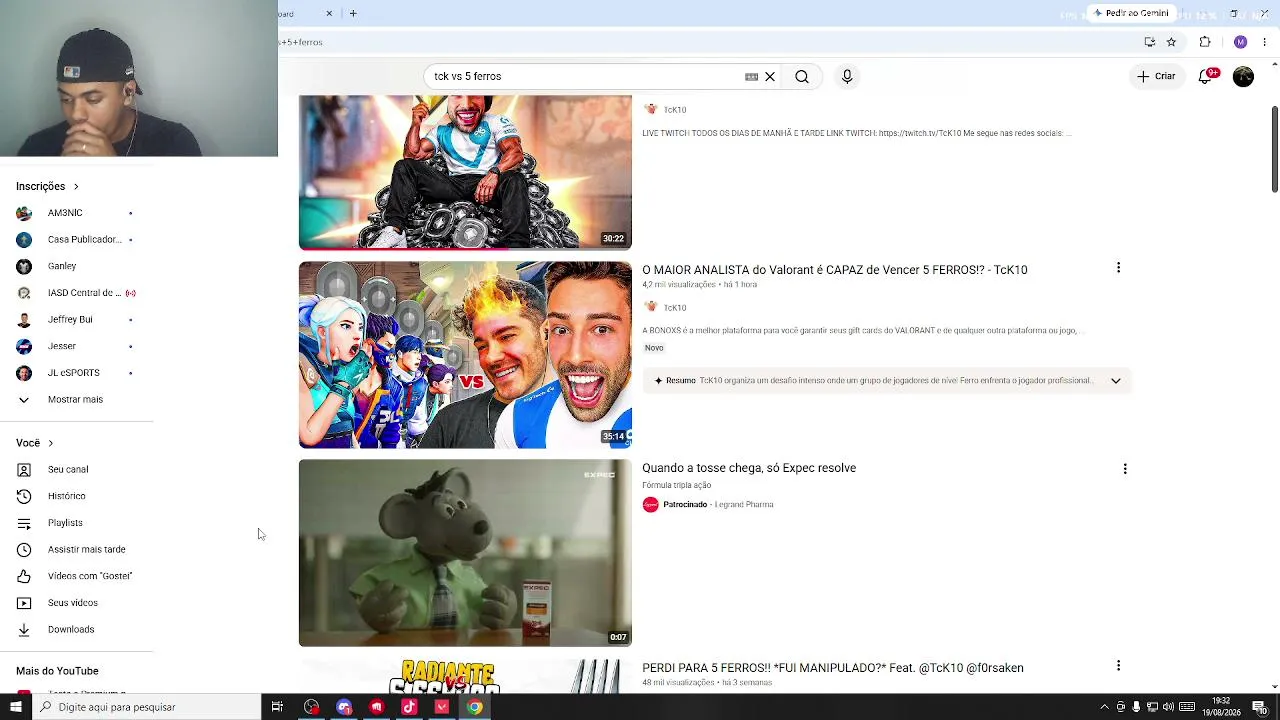
Task: Clear the search box with the X icon
Action: [x=770, y=76]
